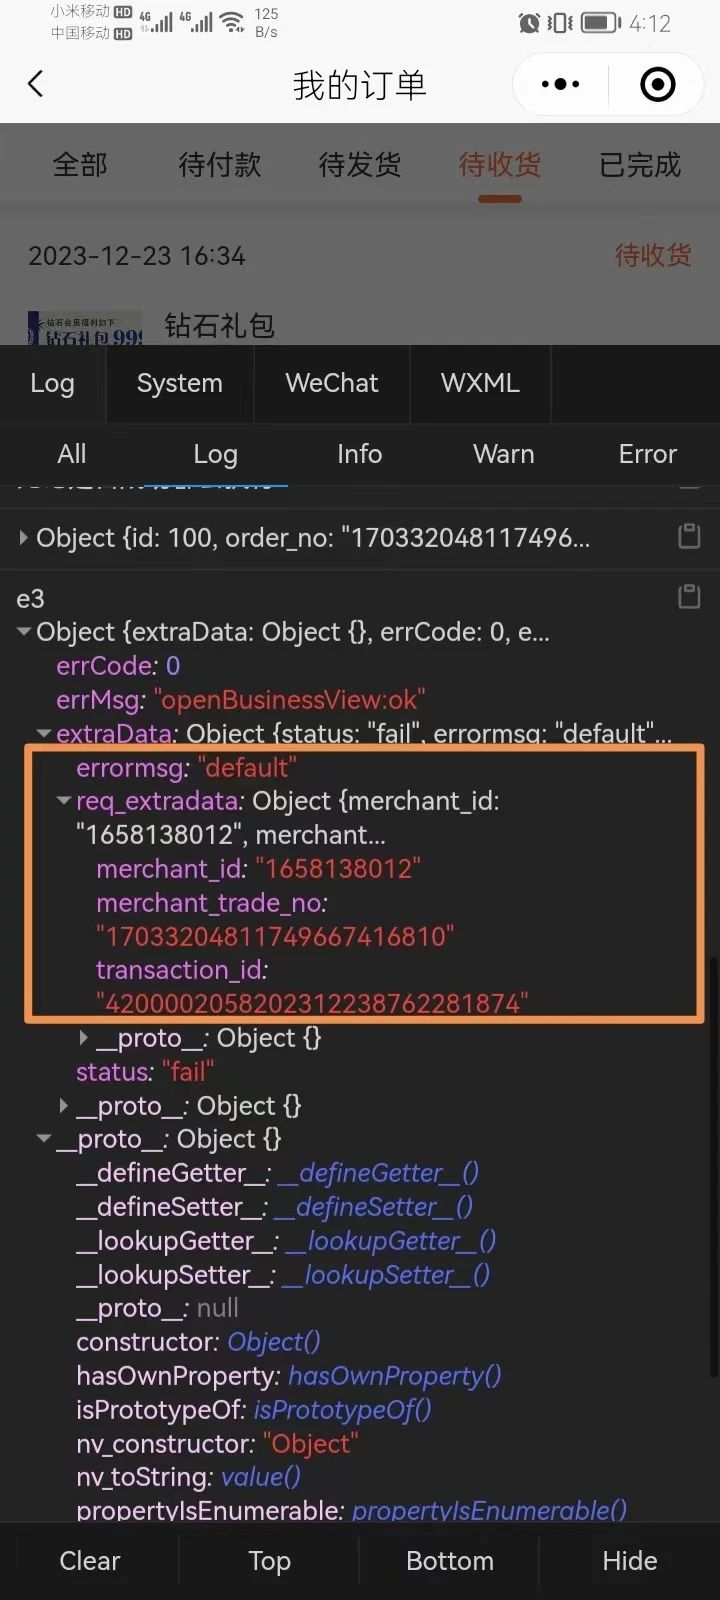Viewport: 720px width, 1600px height.
Task: Copy the e3 log entry via clipboard icon
Action: pos(689,597)
